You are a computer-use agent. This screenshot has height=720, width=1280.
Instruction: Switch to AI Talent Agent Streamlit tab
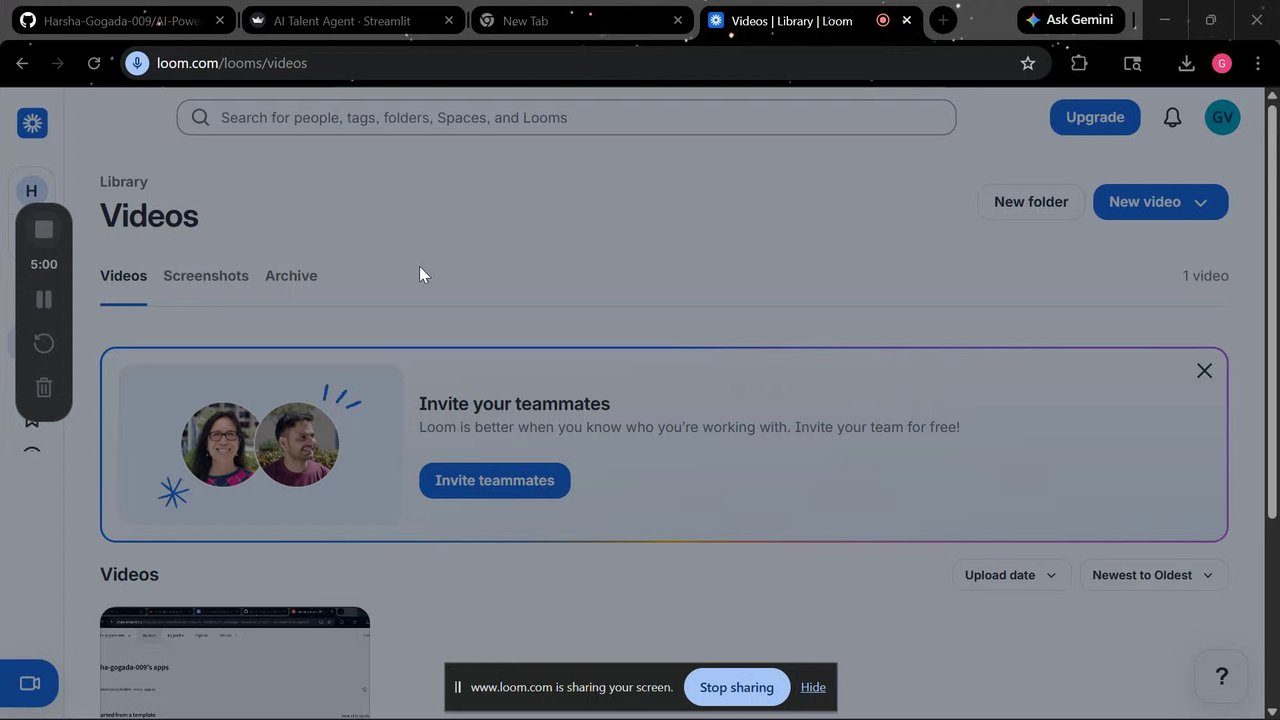click(353, 20)
